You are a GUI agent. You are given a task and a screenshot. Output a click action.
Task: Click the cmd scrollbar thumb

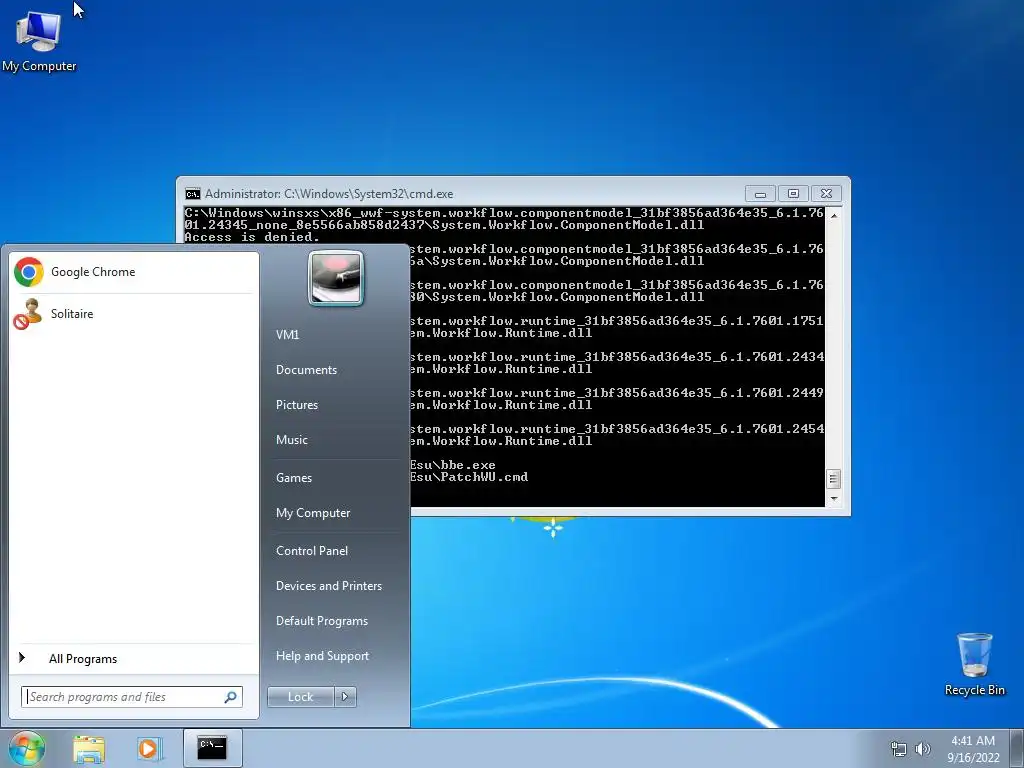[833, 479]
